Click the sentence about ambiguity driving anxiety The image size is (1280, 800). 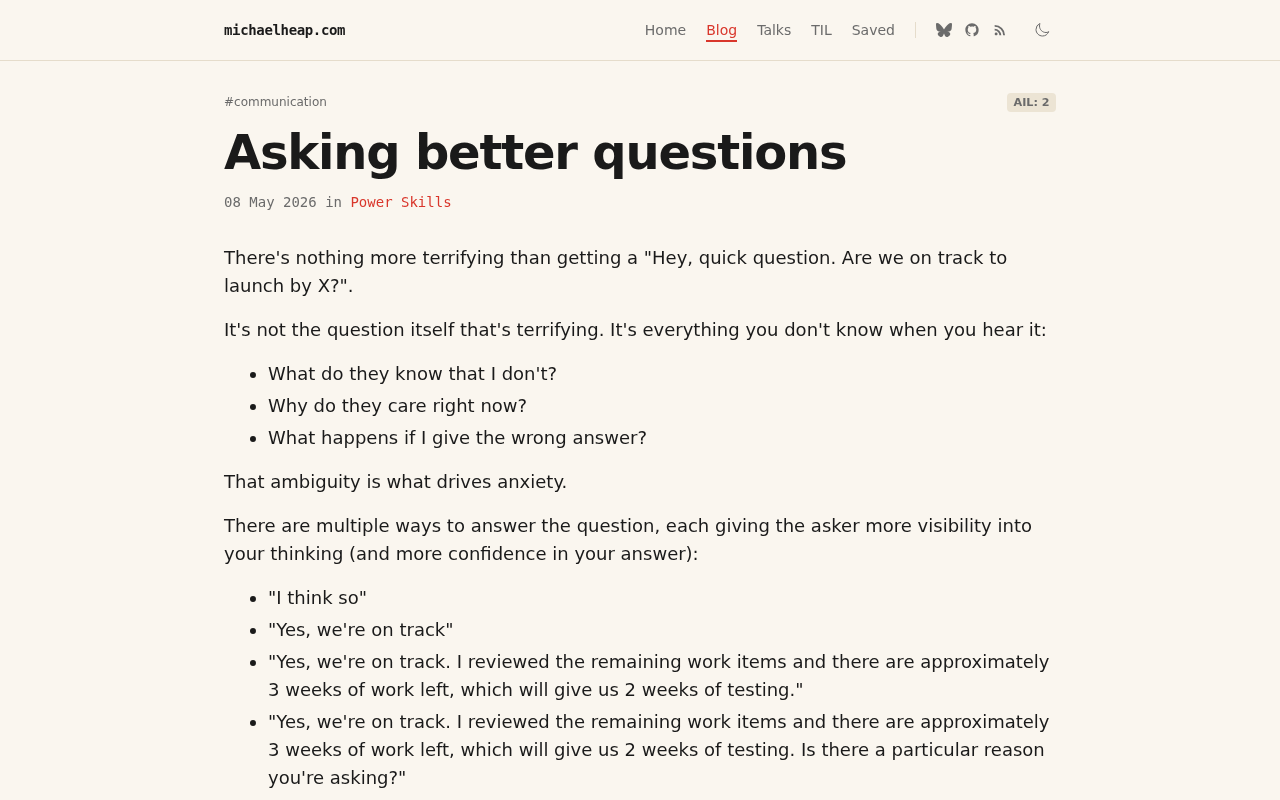click(x=395, y=482)
